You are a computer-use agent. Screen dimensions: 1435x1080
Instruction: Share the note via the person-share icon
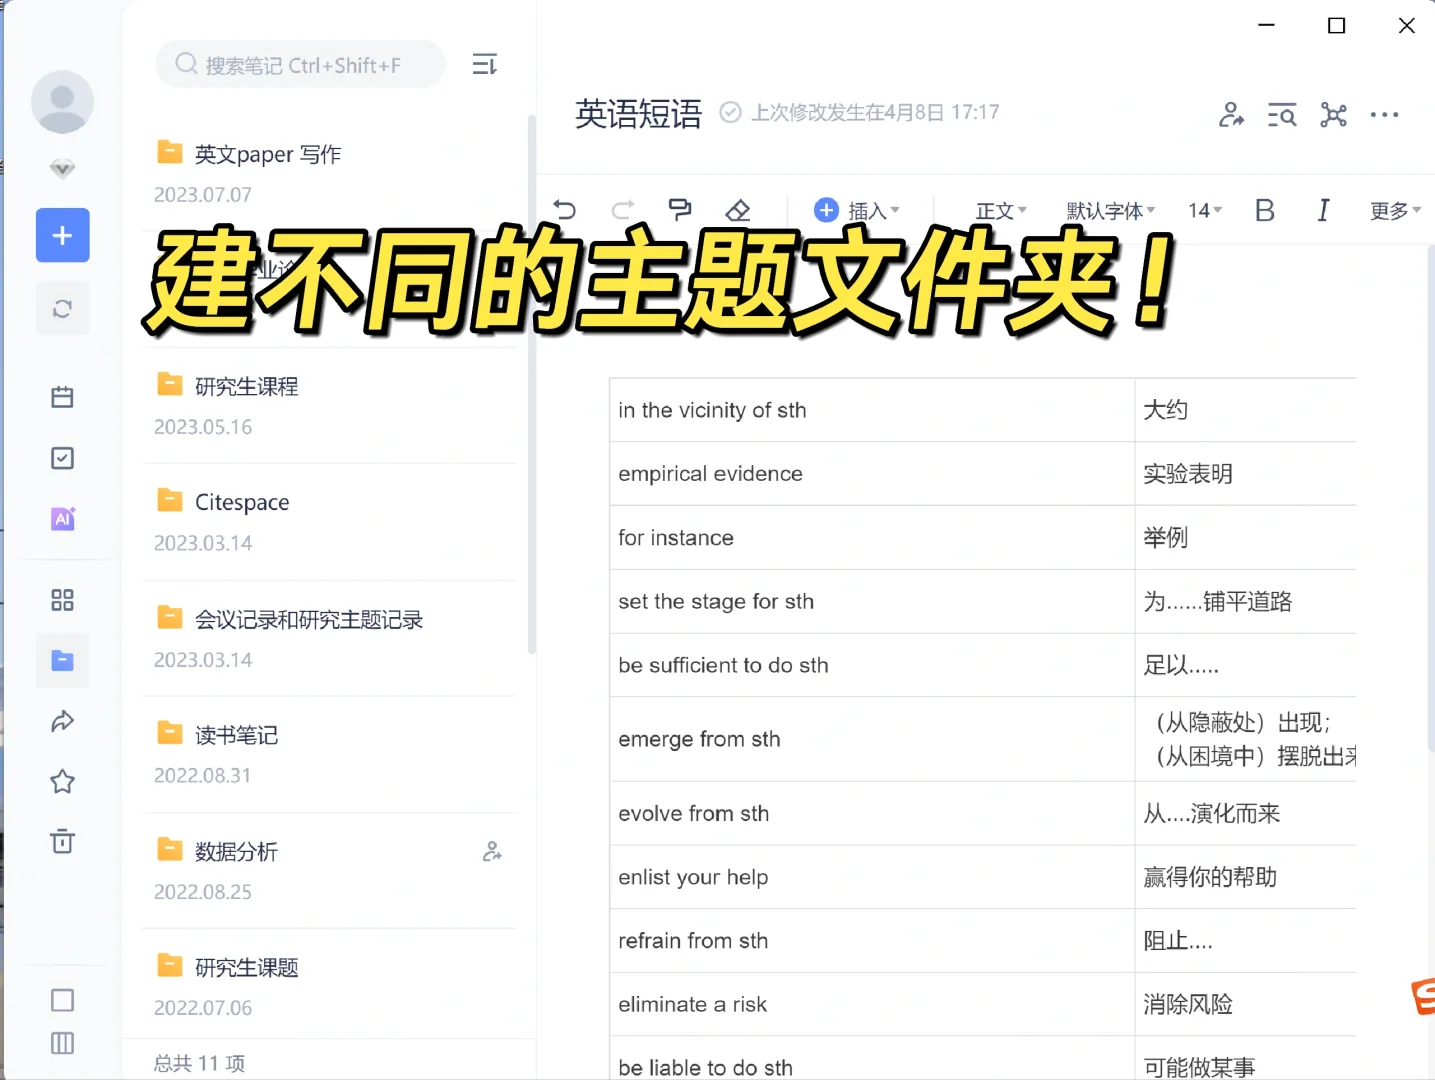[1231, 114]
